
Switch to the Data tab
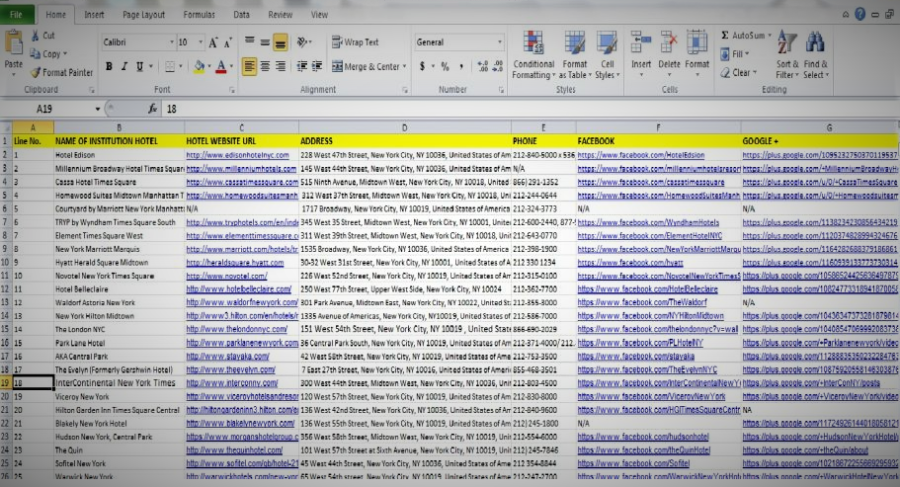pos(241,14)
